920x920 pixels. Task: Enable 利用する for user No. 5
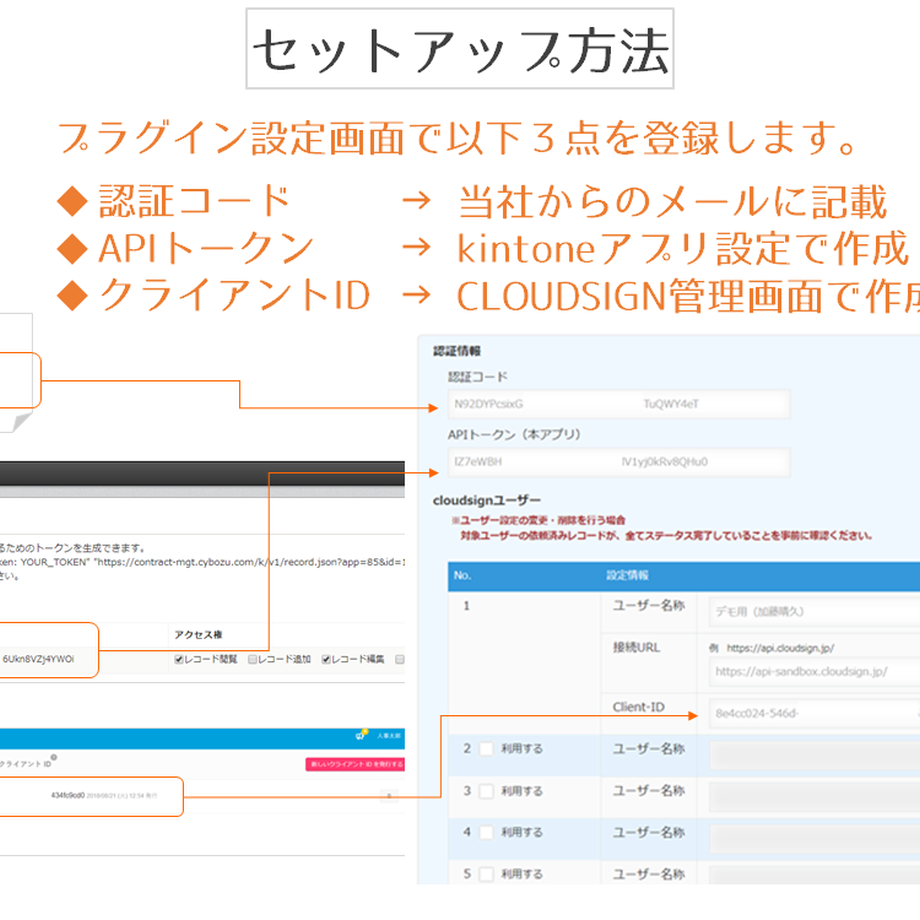pos(486,874)
